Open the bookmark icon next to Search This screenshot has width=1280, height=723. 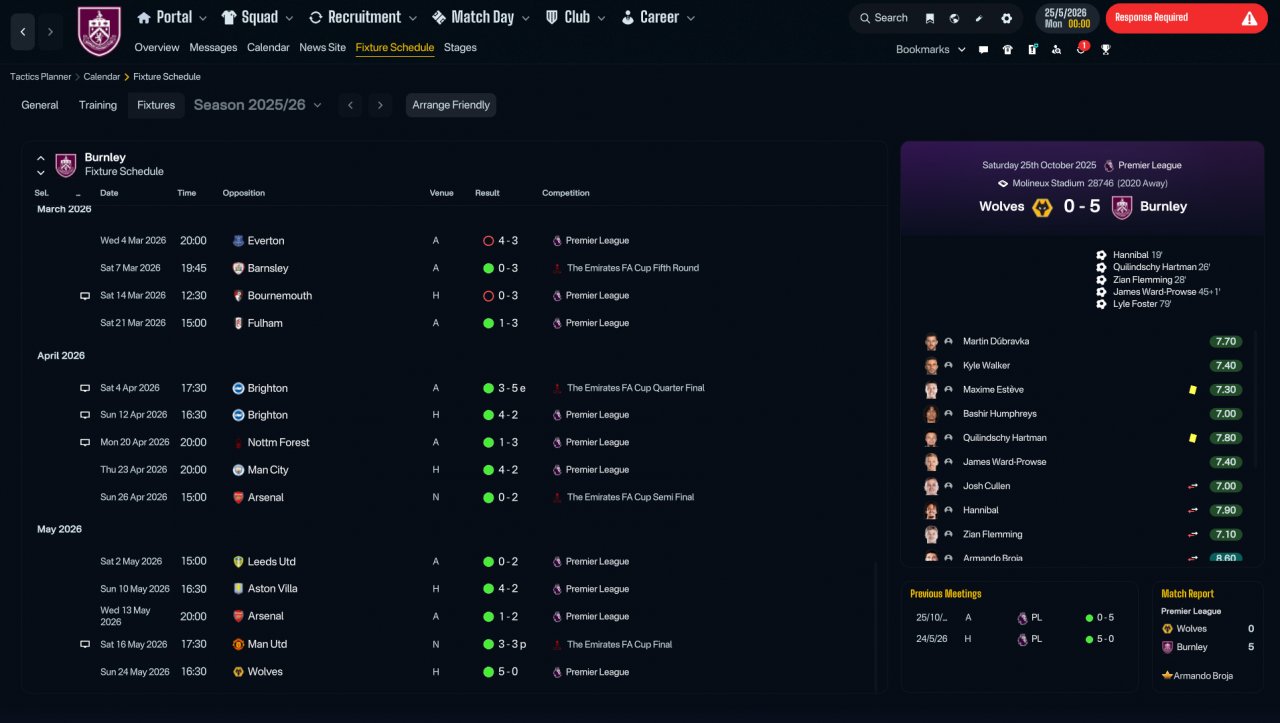[x=930, y=18]
